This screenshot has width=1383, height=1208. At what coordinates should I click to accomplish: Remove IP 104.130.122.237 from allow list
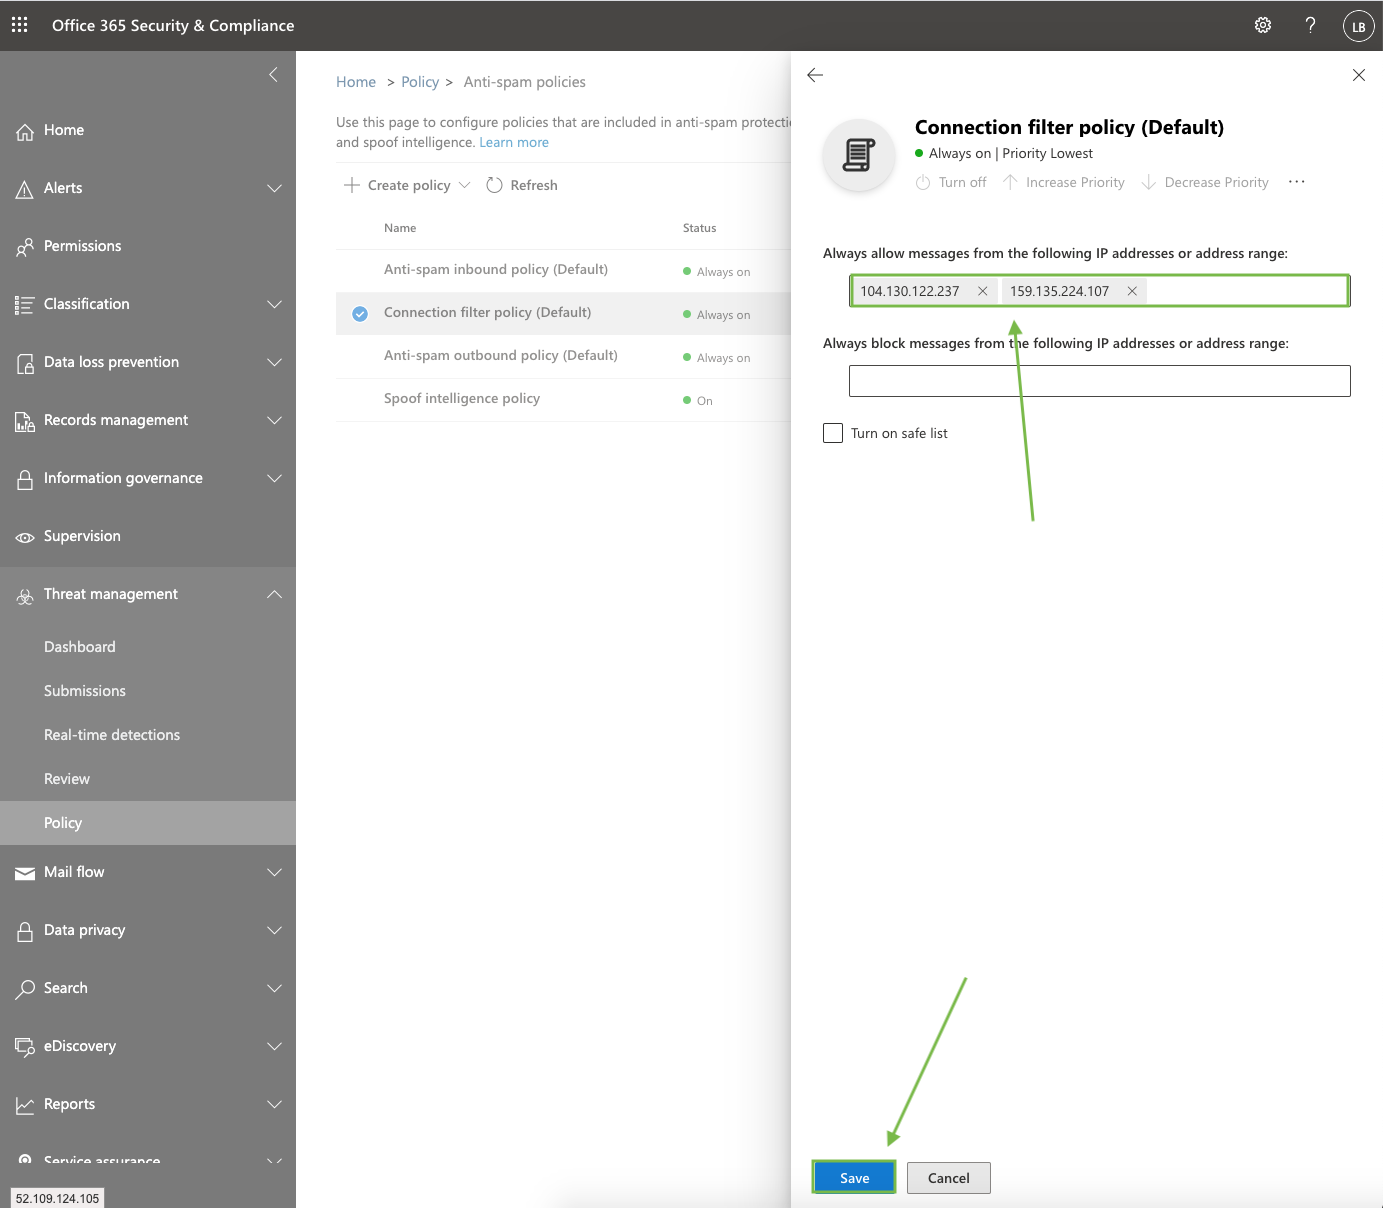pyautogui.click(x=982, y=291)
